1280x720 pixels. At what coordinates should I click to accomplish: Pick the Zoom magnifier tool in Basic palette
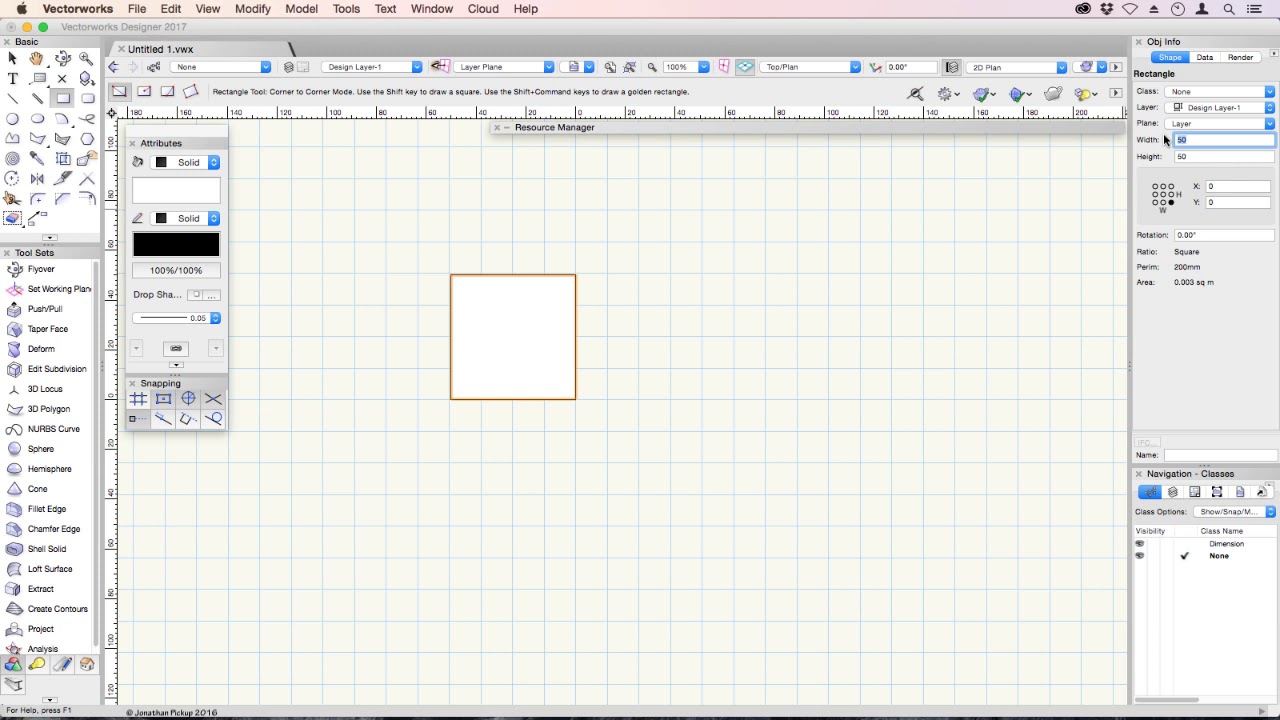[87, 59]
